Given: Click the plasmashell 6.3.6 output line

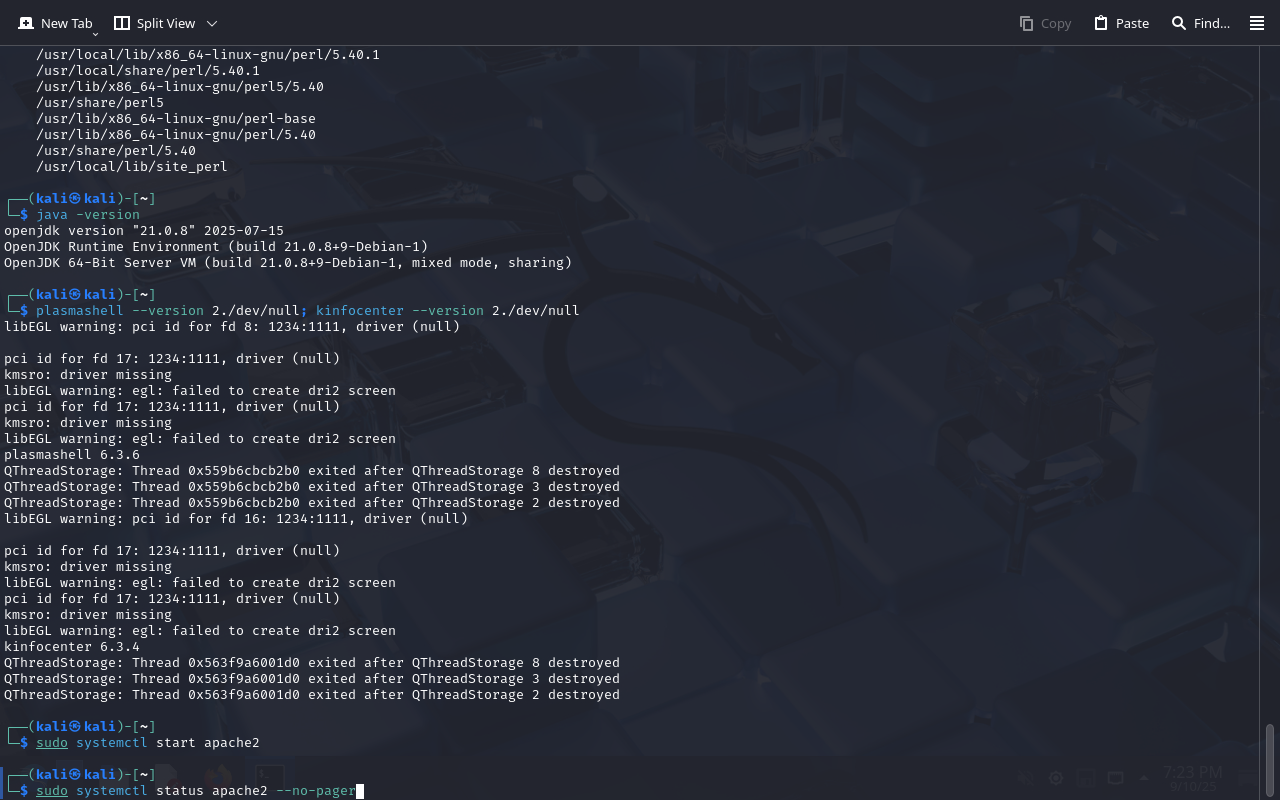Looking at the screenshot, I should (x=72, y=455).
